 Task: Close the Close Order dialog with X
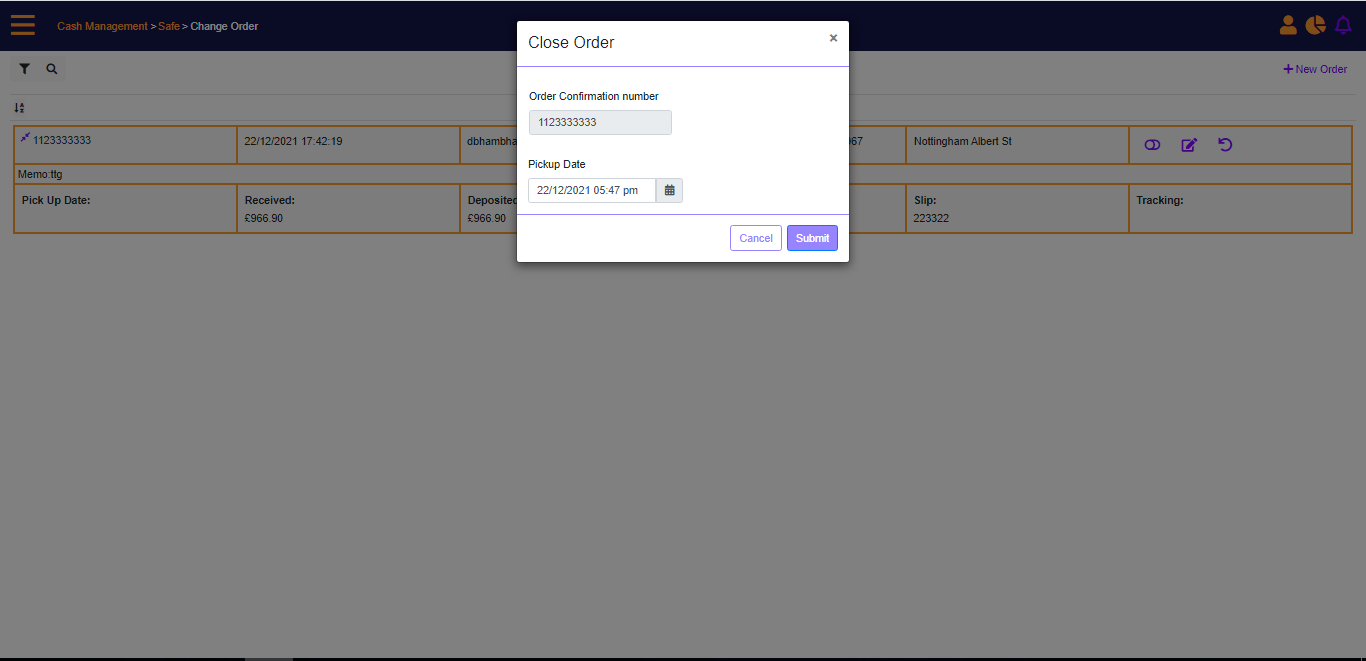(833, 38)
